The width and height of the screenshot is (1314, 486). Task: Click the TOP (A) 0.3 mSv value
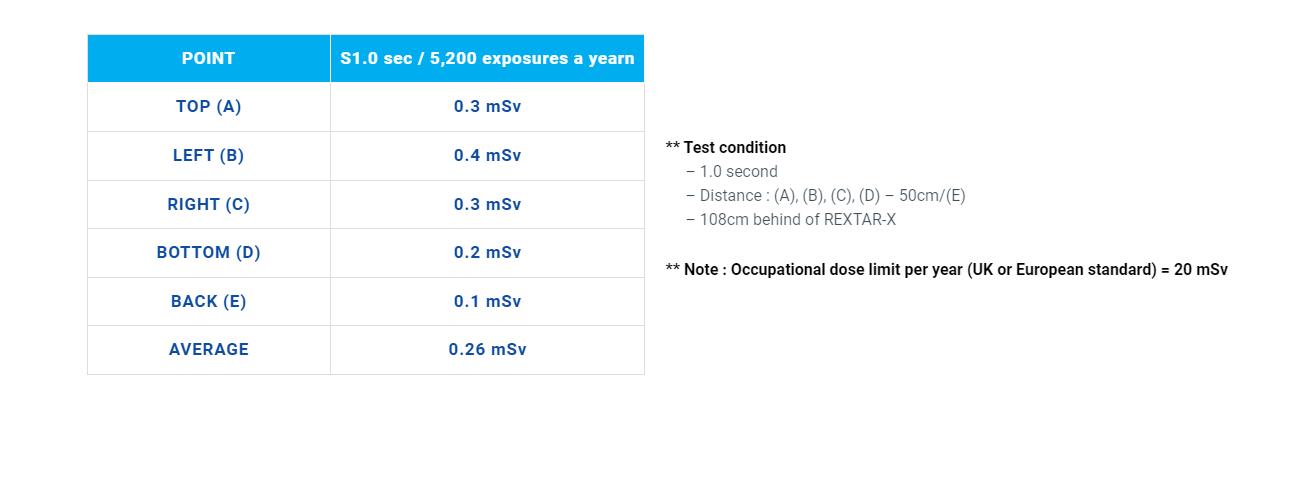click(487, 106)
